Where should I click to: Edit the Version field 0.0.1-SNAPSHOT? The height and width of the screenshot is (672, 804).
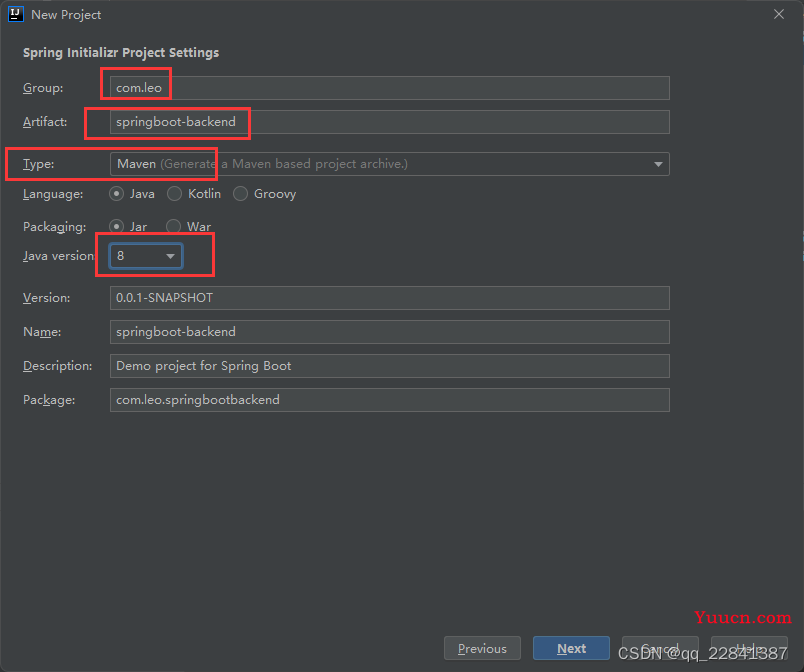[x=389, y=298]
